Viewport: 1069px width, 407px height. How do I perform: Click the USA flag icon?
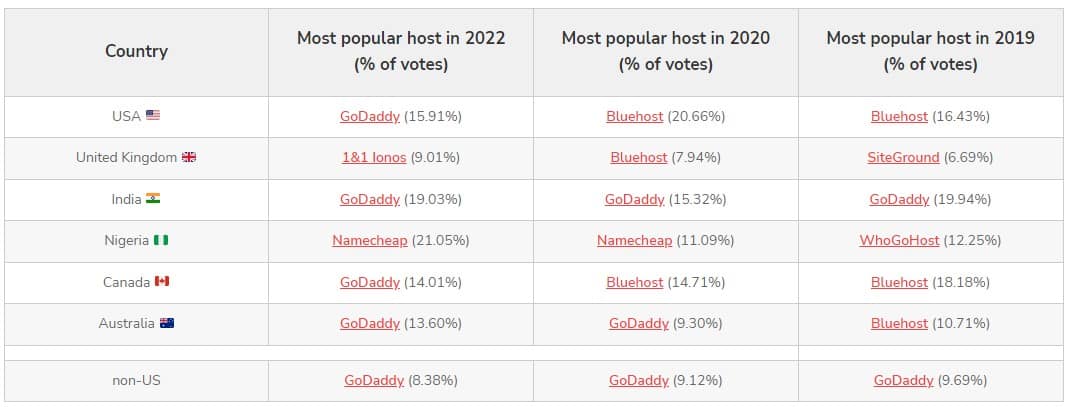153,116
